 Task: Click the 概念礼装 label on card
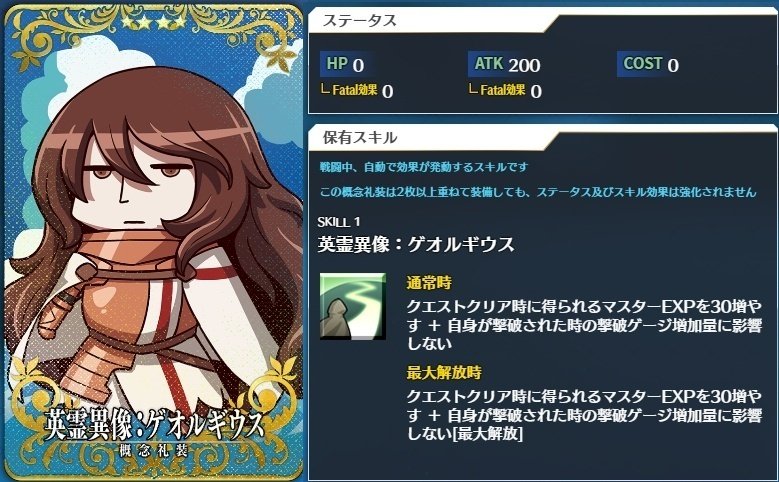[154, 451]
